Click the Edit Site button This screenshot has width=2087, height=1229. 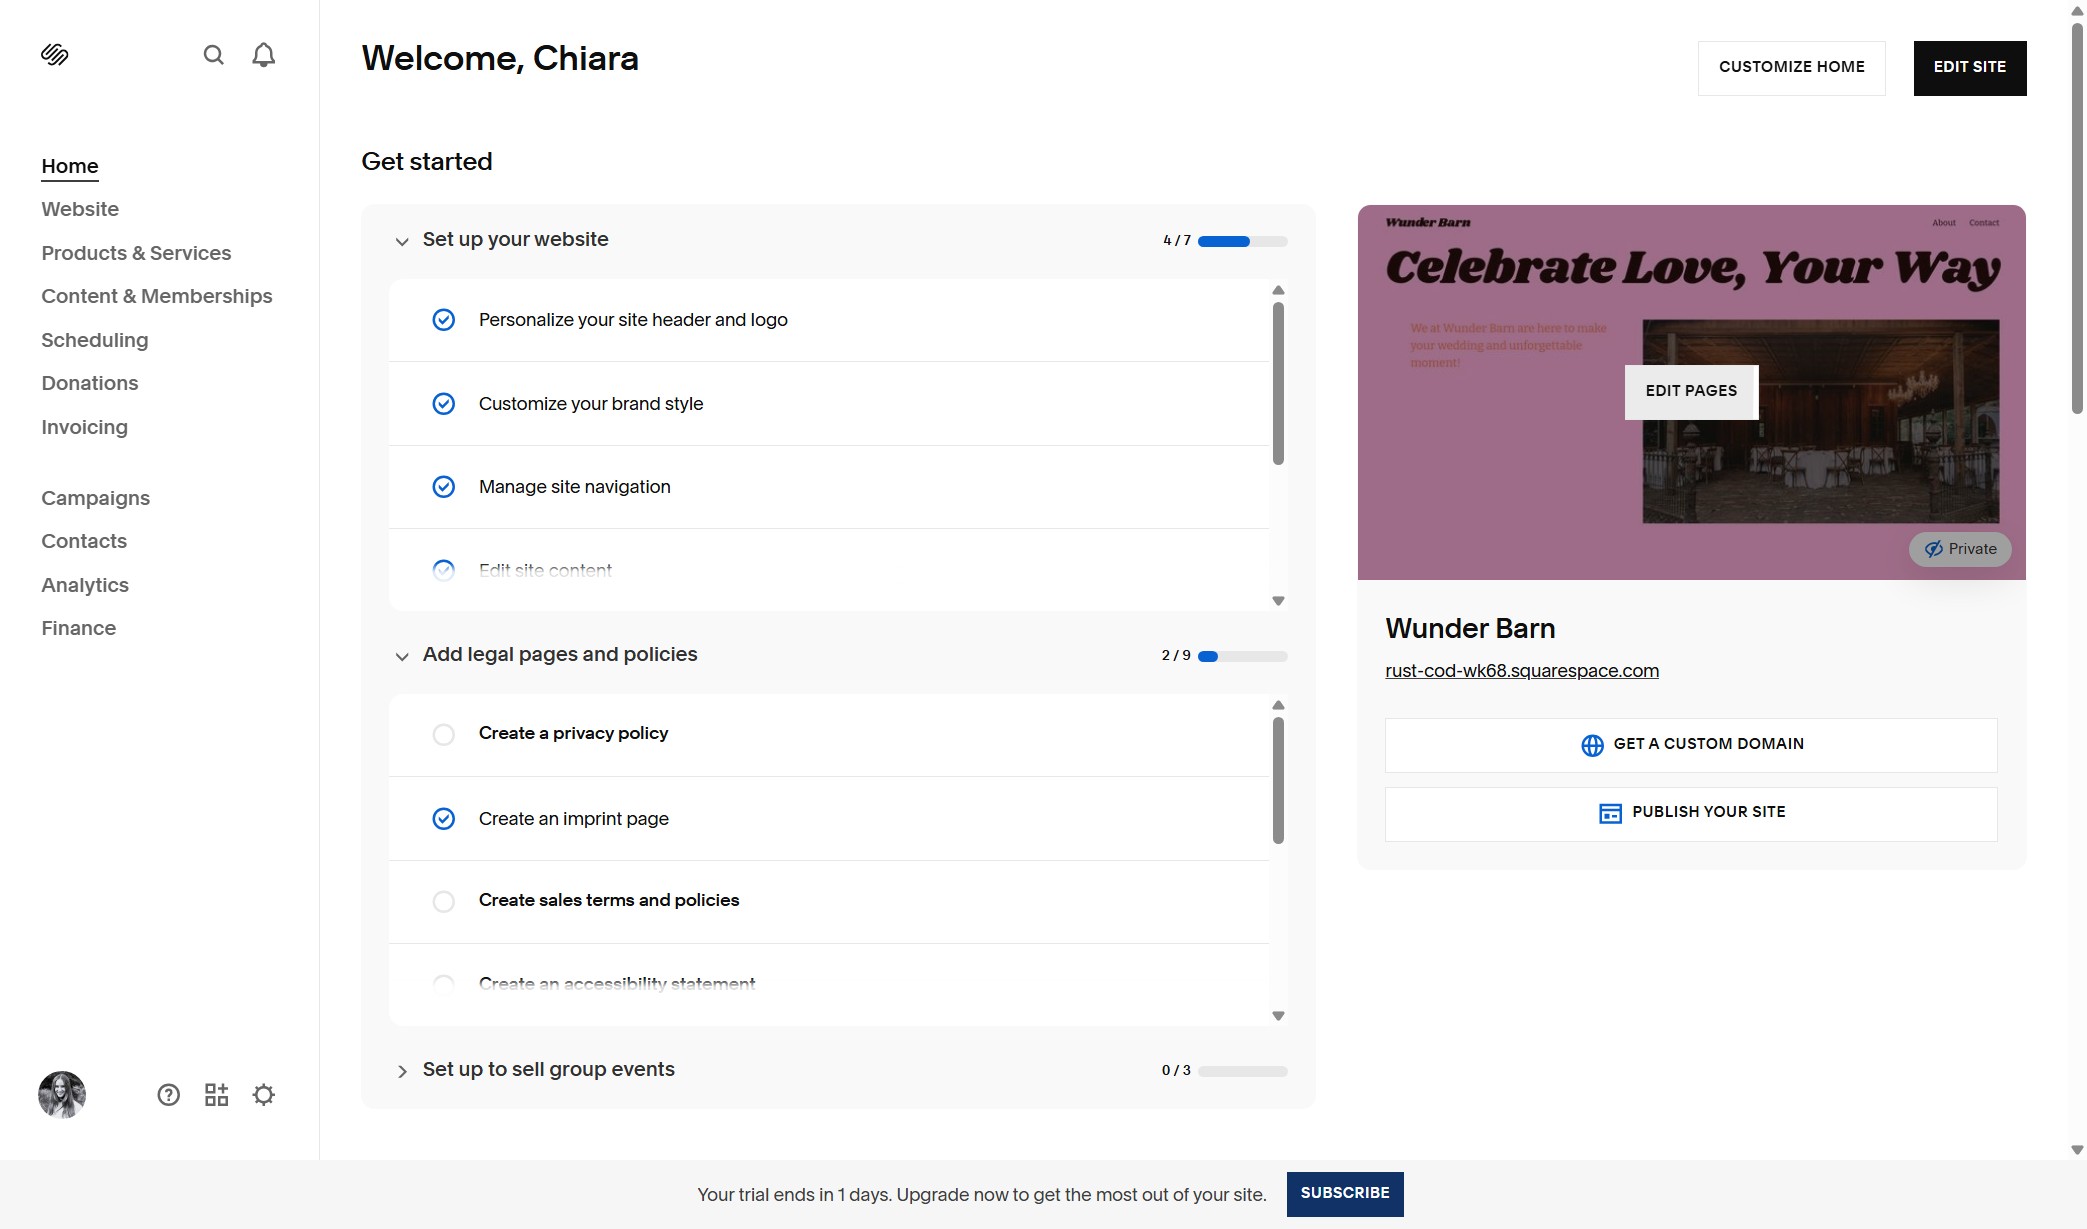(x=1969, y=68)
